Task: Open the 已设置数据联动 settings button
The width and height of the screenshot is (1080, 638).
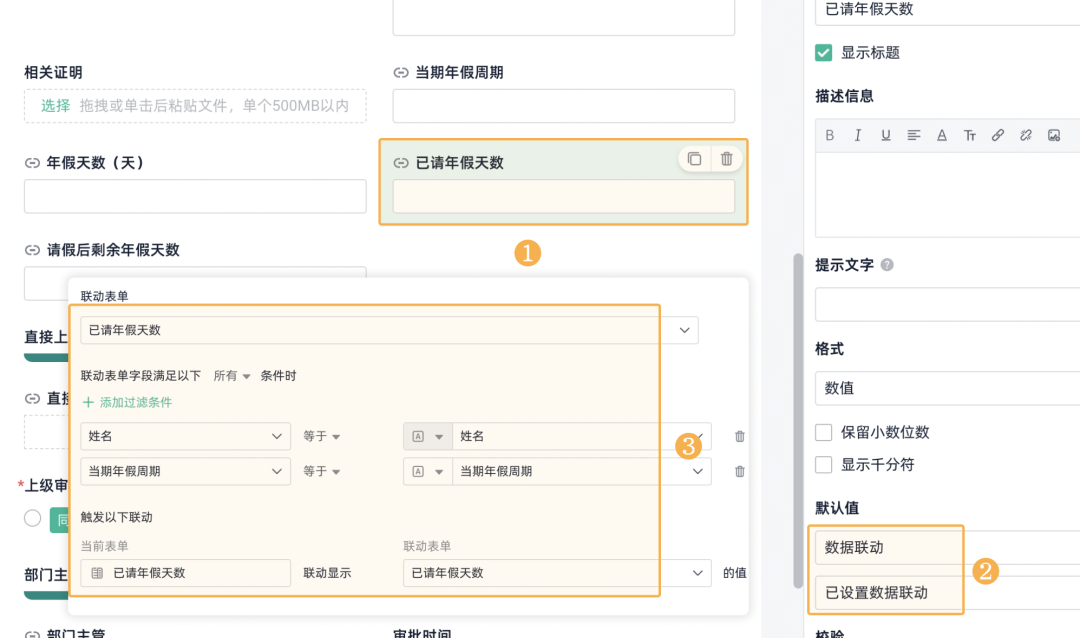Action: point(948,593)
